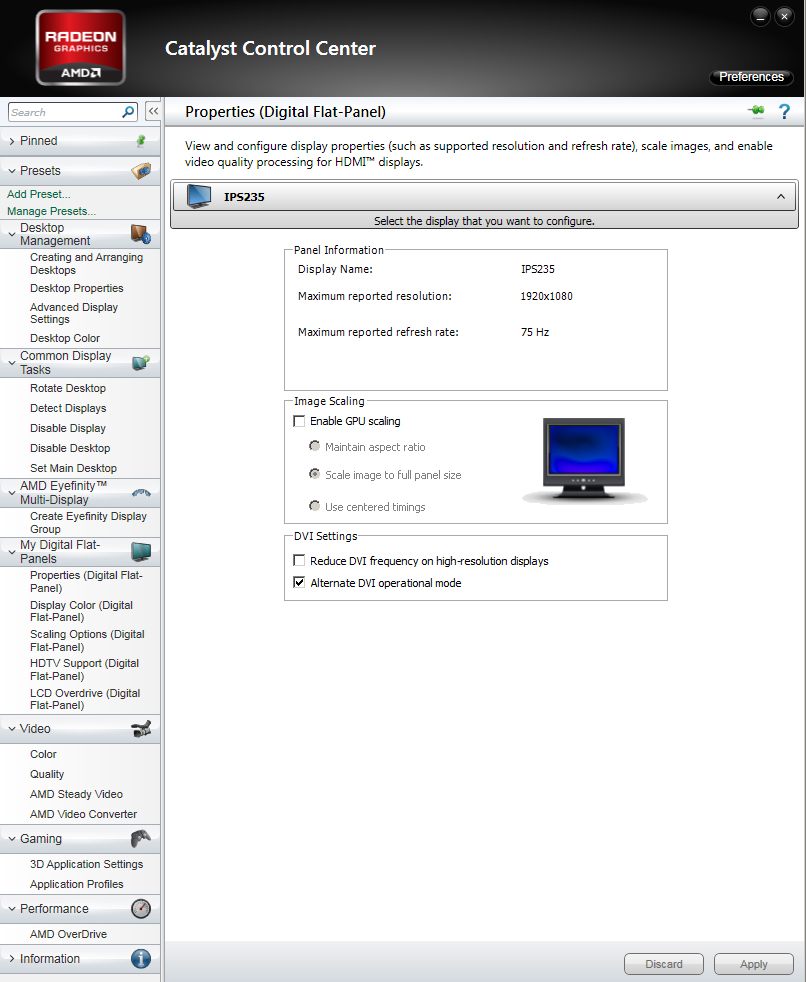Open AMD OverDrive page

coord(68,934)
